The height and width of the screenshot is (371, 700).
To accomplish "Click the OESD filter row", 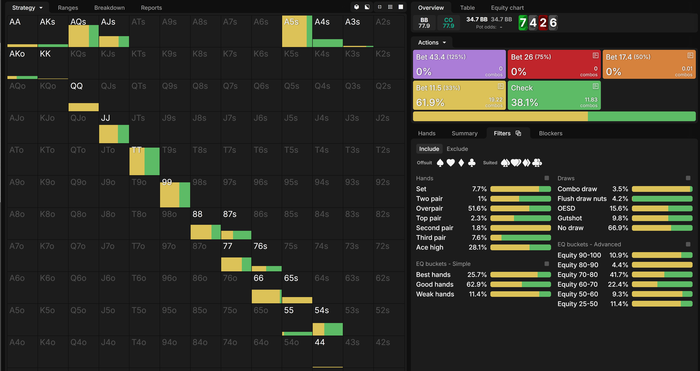I will (625, 208).
